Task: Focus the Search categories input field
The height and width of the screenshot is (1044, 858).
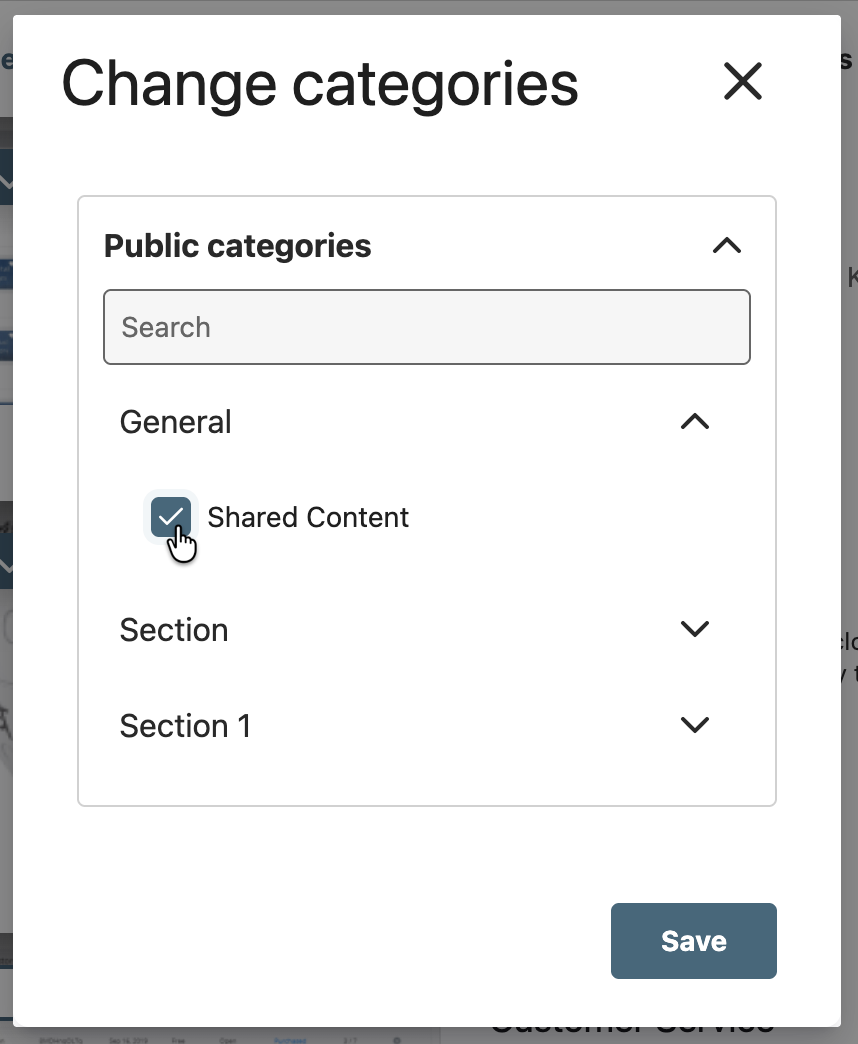Action: (427, 327)
